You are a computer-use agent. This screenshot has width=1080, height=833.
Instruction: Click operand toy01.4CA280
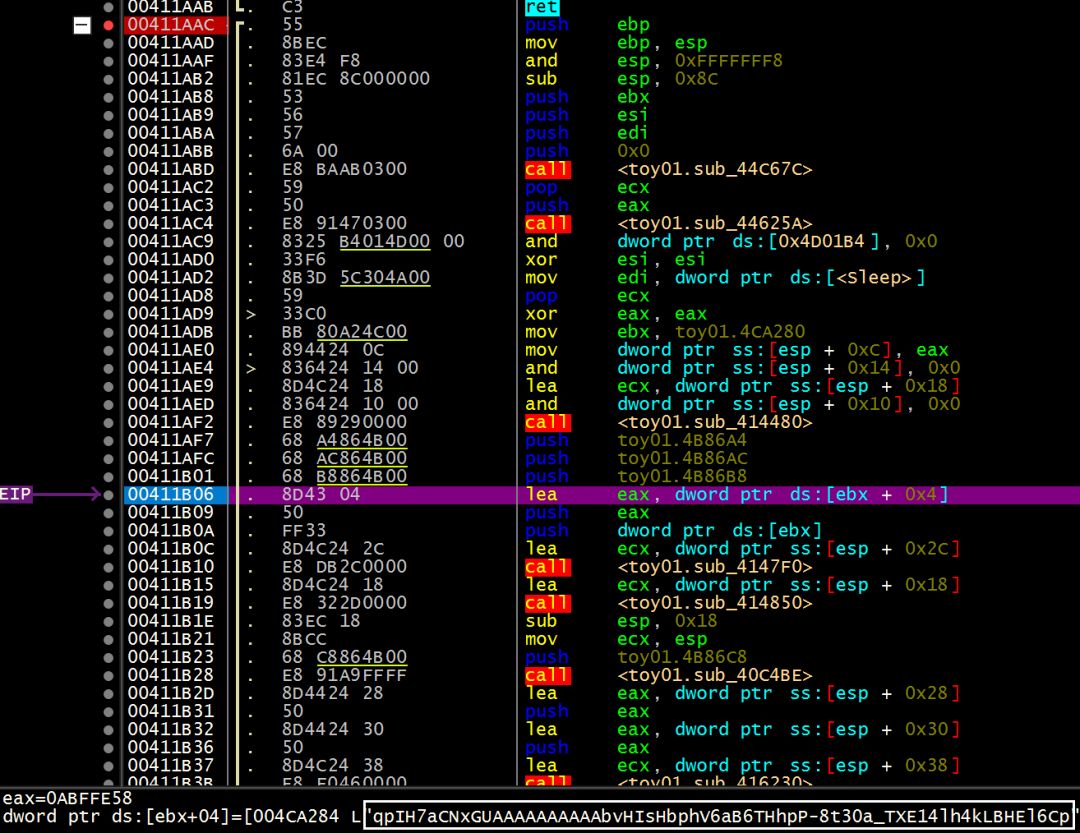pos(740,332)
